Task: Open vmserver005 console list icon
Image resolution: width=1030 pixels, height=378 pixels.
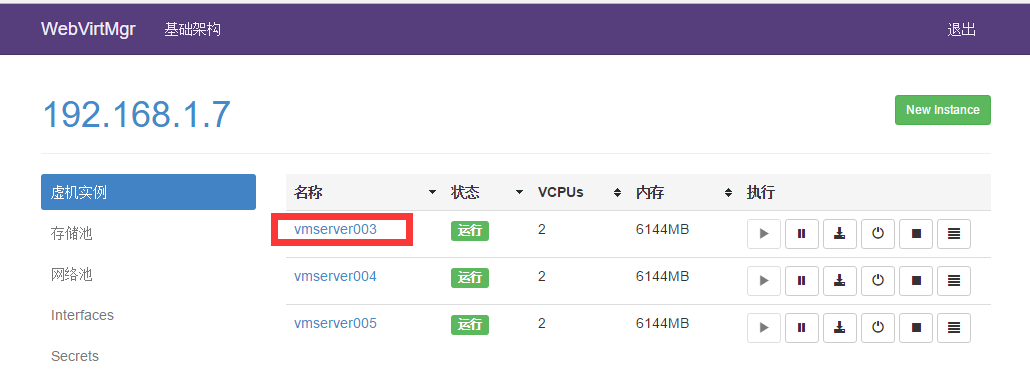Action: 954,327
